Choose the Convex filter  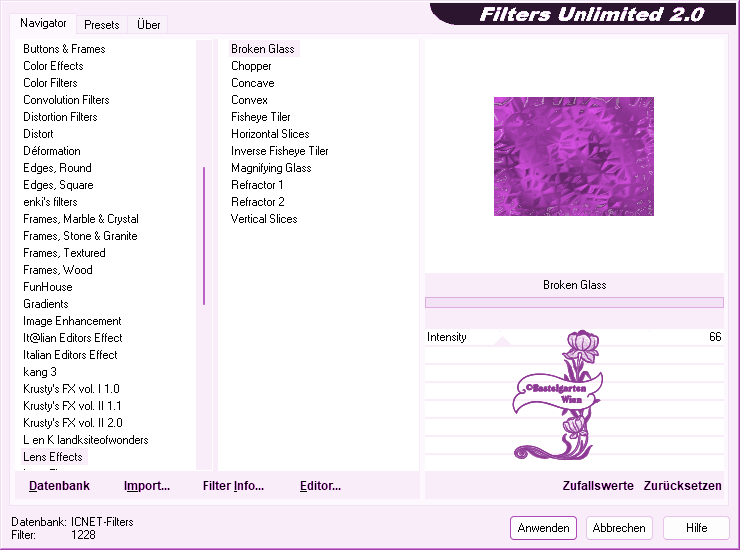pos(249,100)
